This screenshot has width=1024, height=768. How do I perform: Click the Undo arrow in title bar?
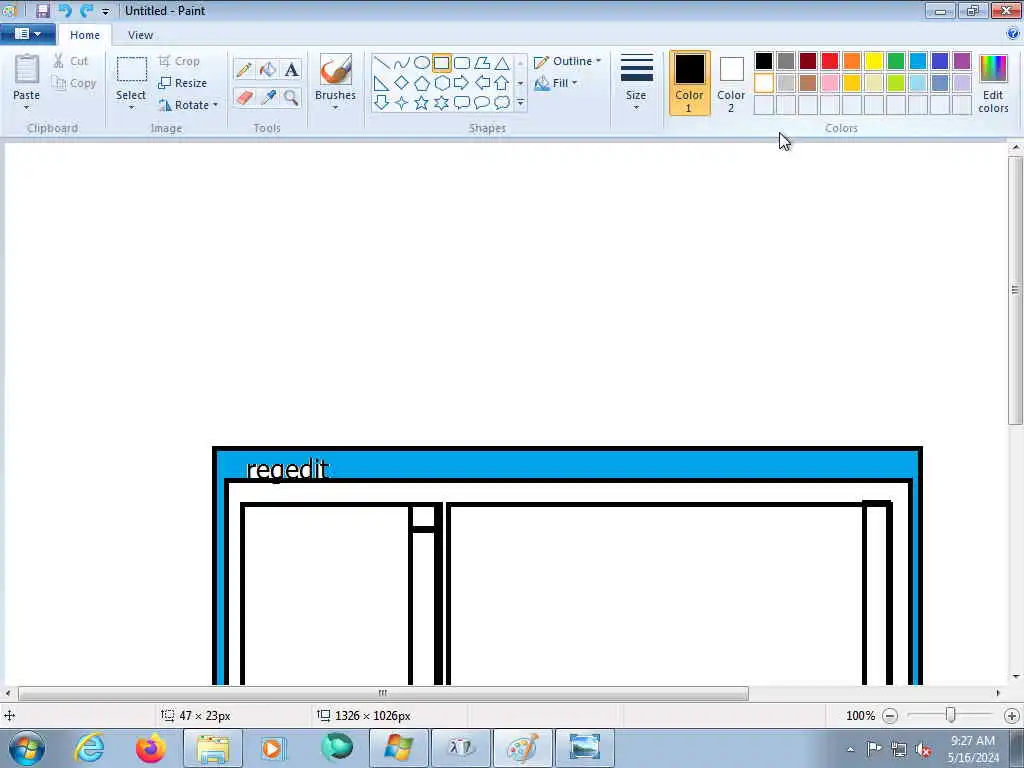point(65,10)
